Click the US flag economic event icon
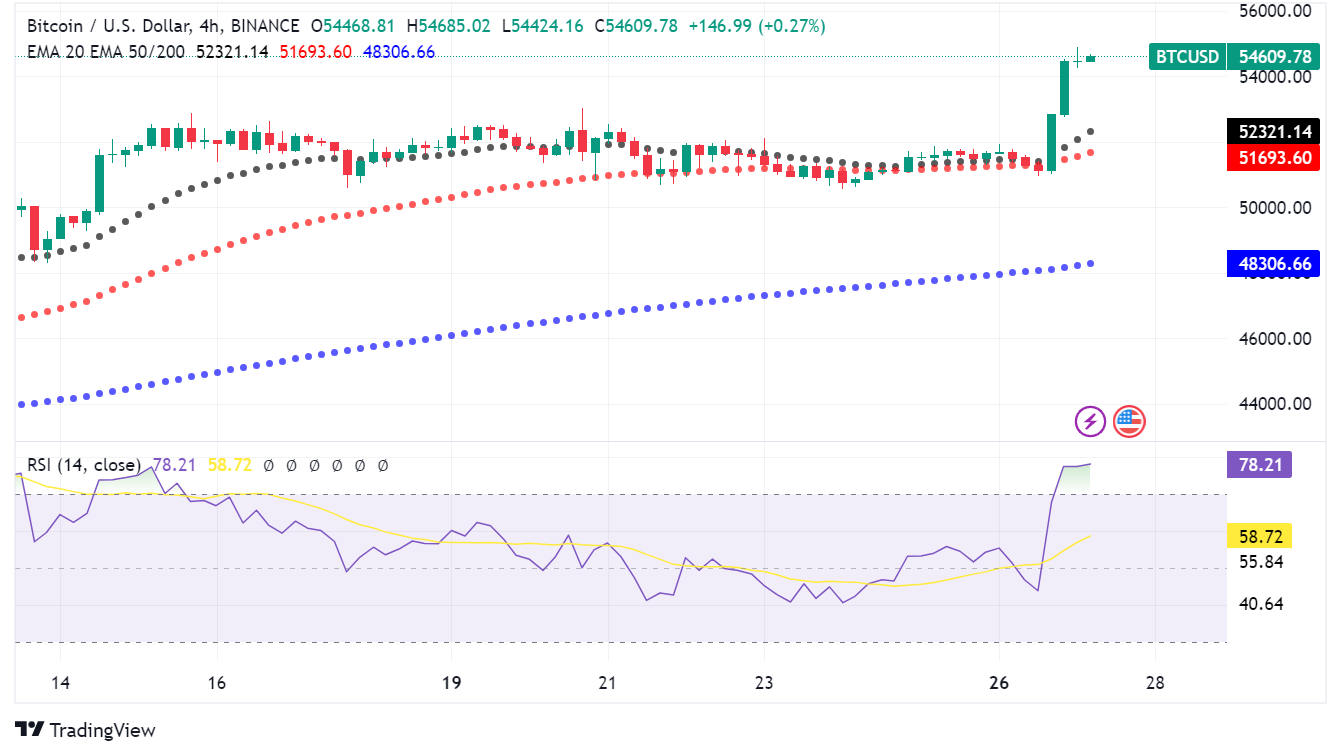Image resolution: width=1341 pixels, height=756 pixels. [1129, 422]
